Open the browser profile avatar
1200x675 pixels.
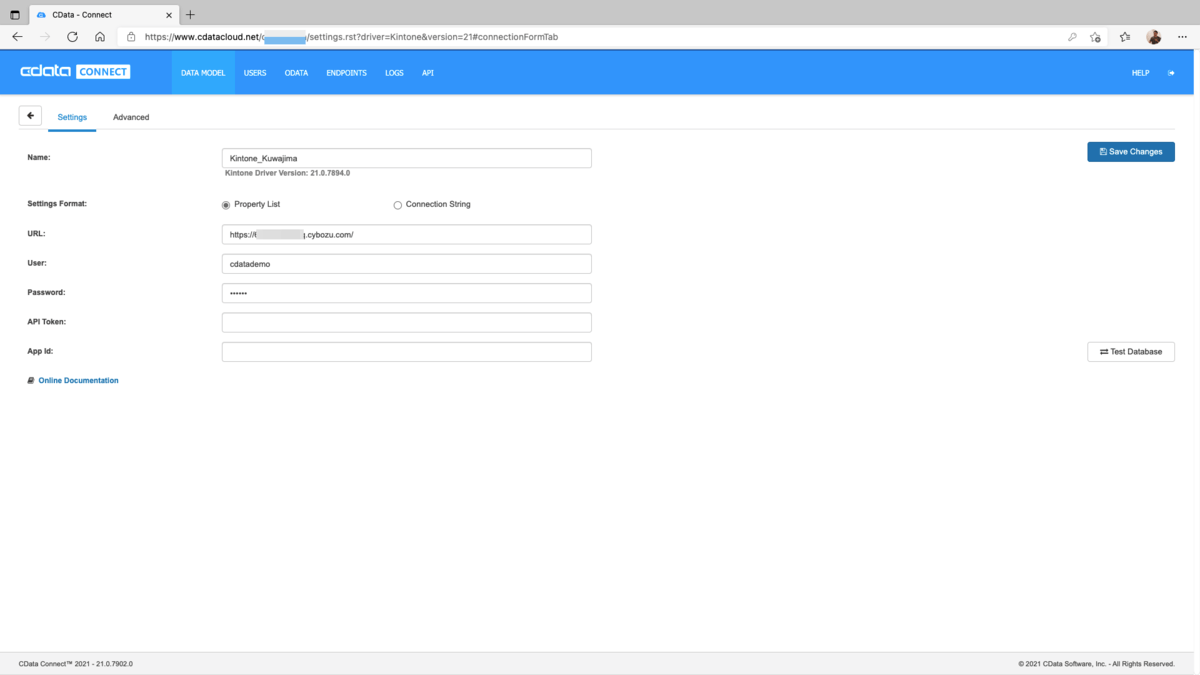click(x=1154, y=37)
